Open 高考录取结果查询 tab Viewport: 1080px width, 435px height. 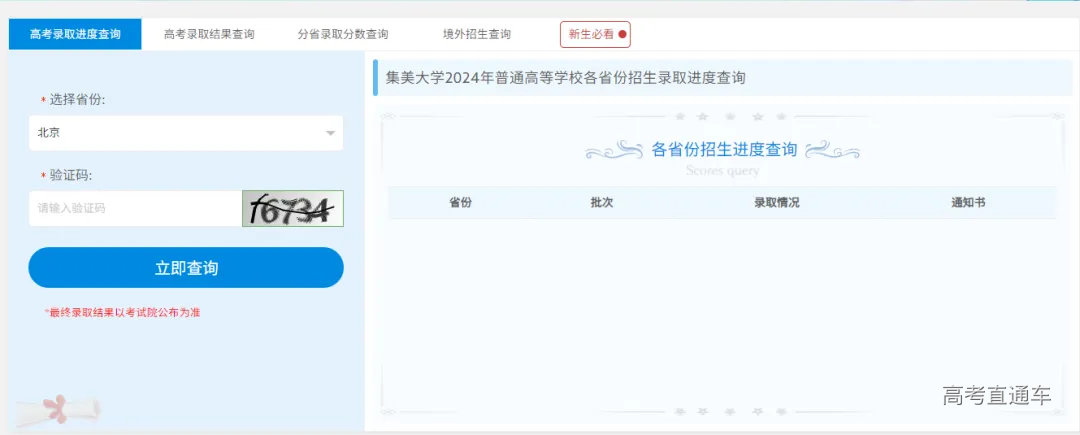pyautogui.click(x=209, y=34)
